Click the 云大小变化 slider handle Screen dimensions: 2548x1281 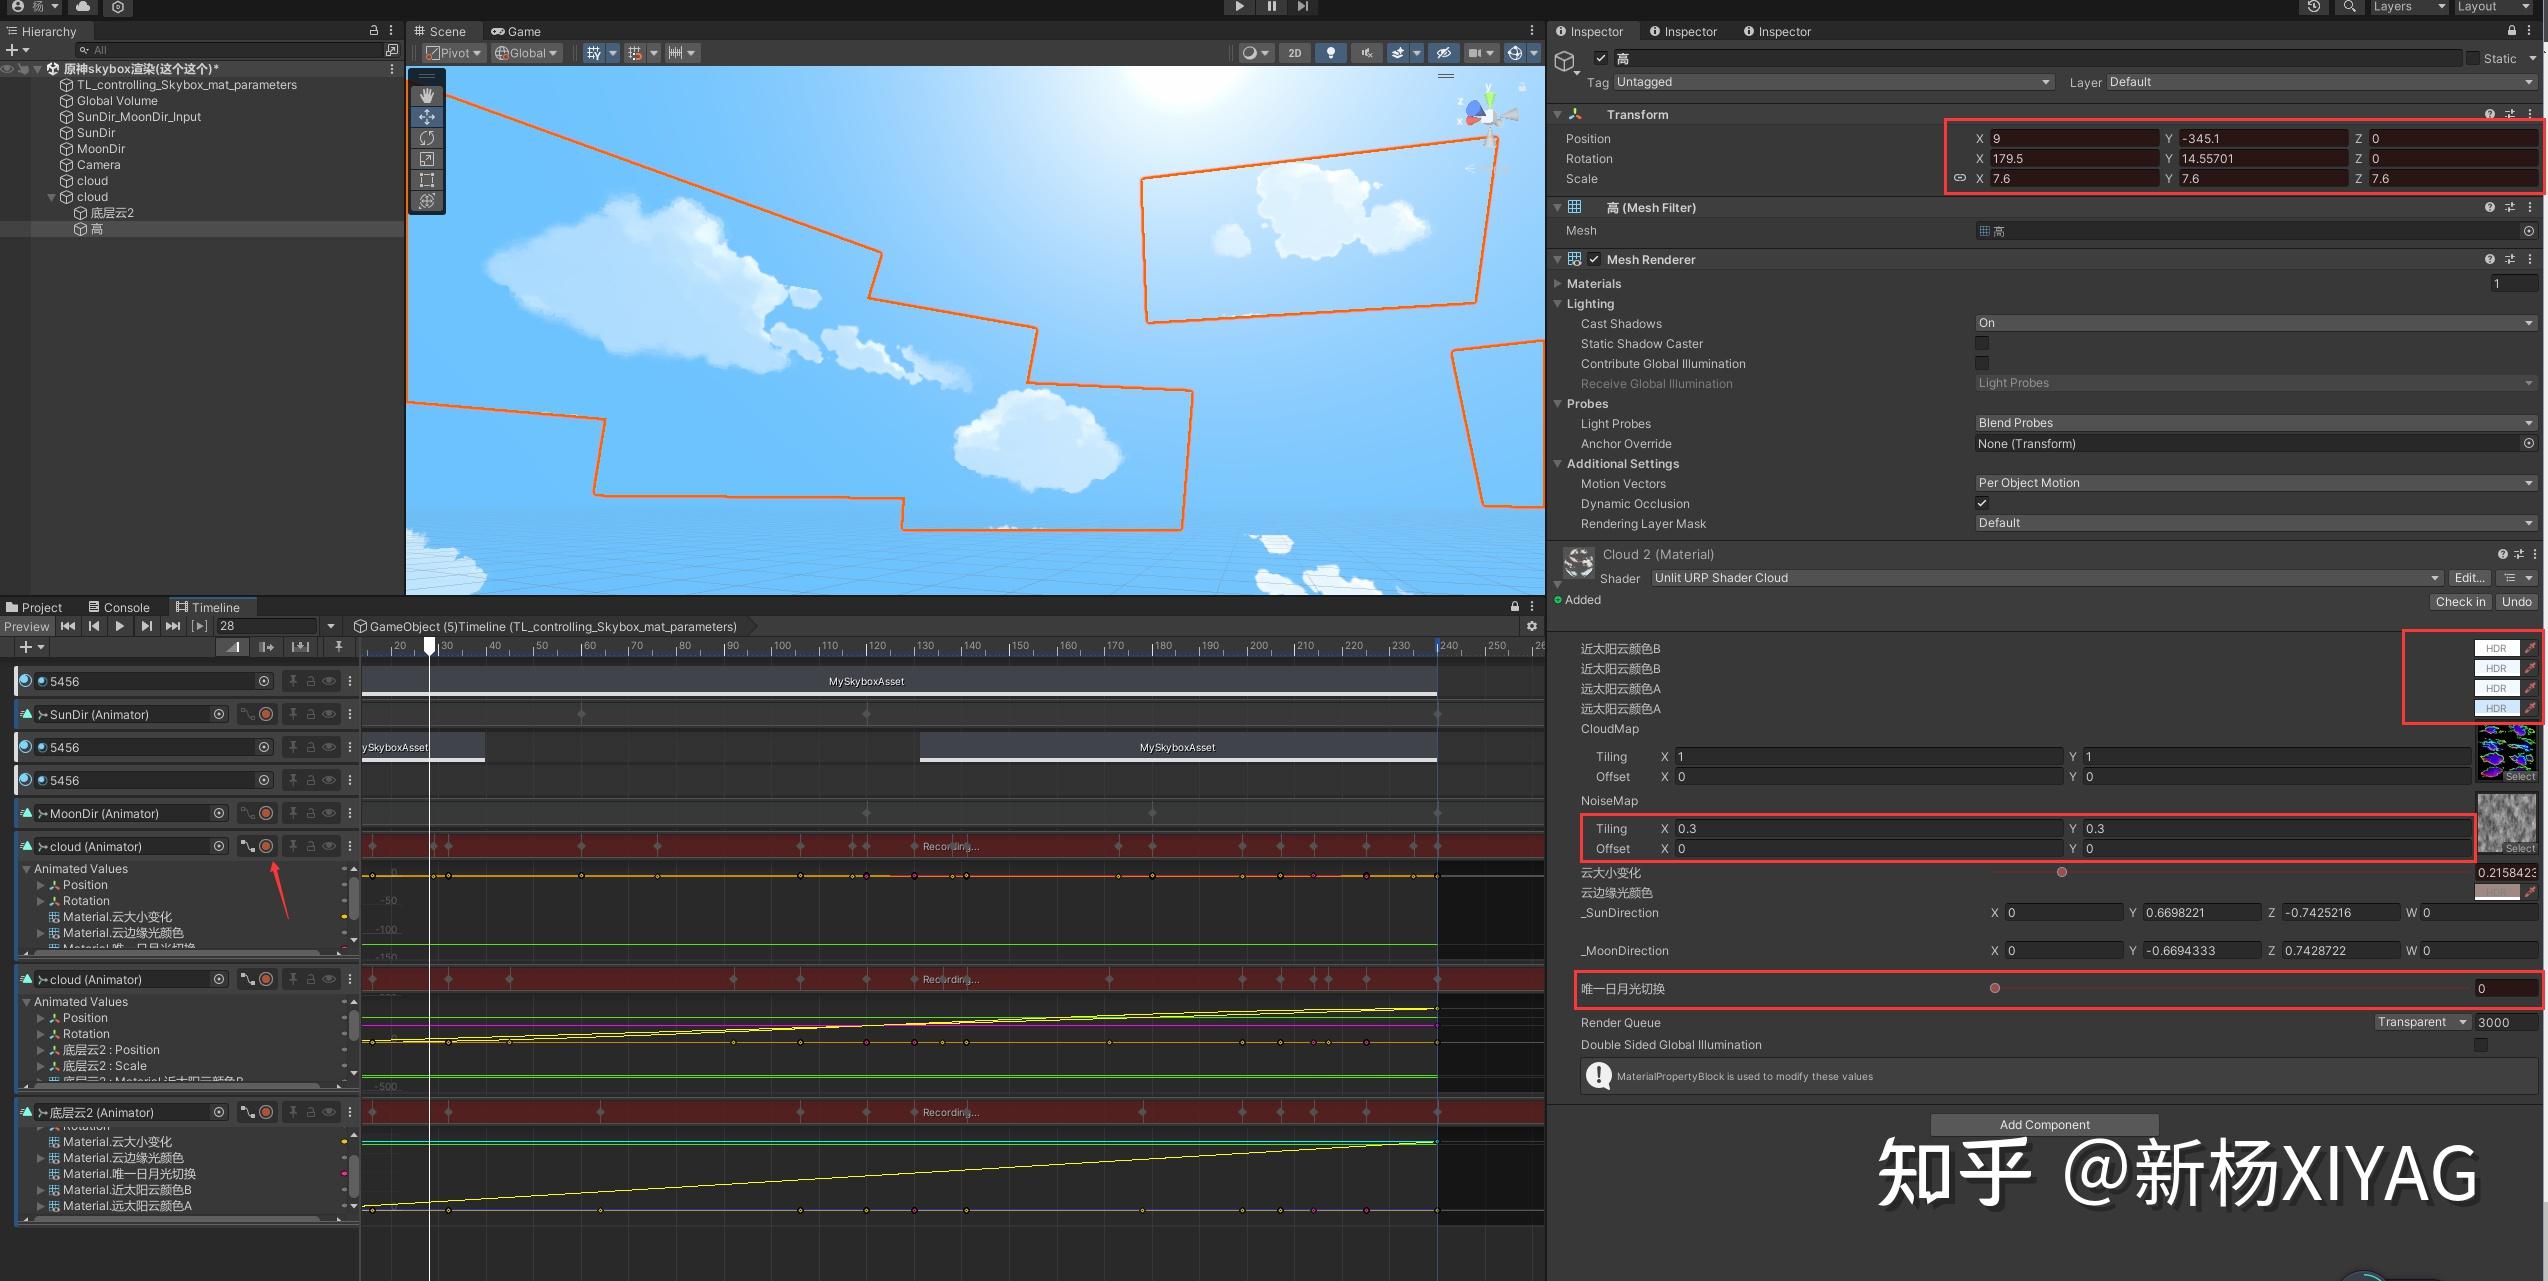2062,872
